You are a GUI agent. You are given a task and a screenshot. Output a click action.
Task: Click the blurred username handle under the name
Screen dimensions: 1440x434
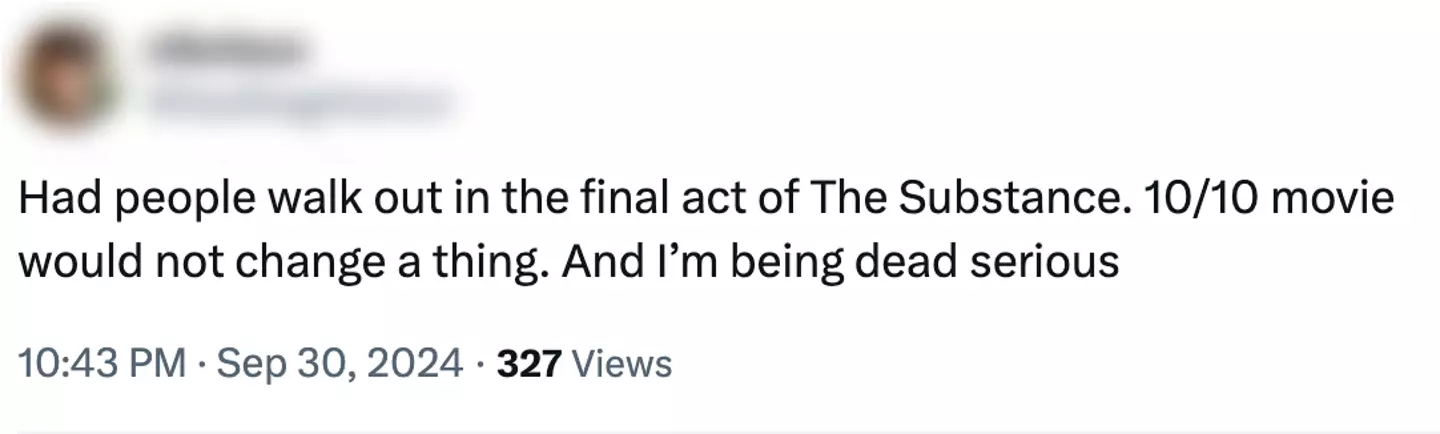pyautogui.click(x=300, y=102)
